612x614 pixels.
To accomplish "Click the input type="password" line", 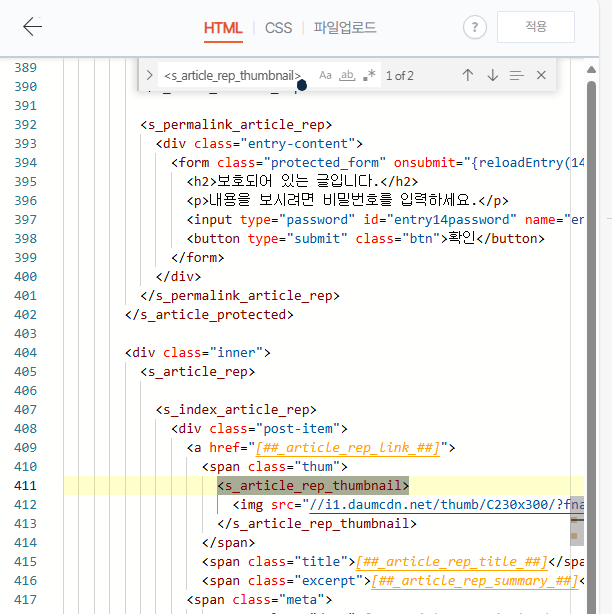I will point(385,220).
